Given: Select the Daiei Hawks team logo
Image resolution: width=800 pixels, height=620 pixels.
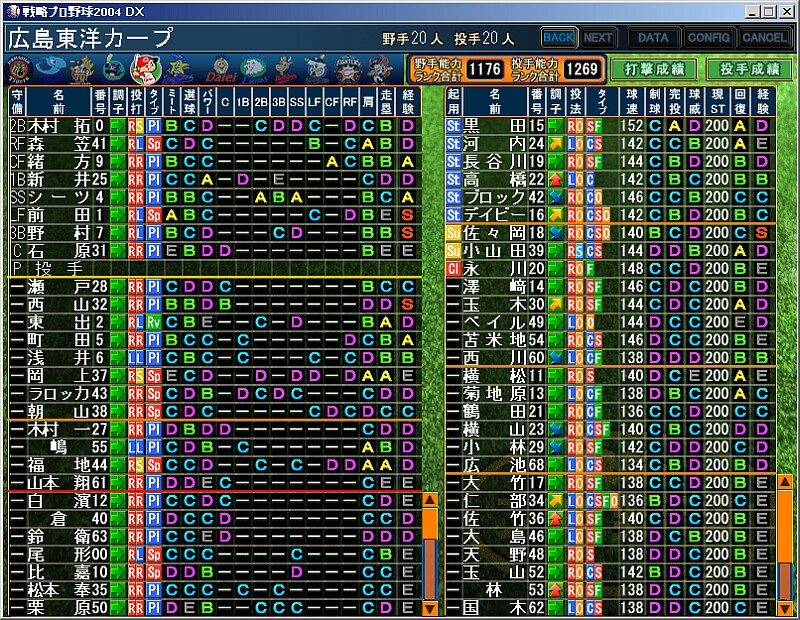Looking at the screenshot, I should [221, 69].
